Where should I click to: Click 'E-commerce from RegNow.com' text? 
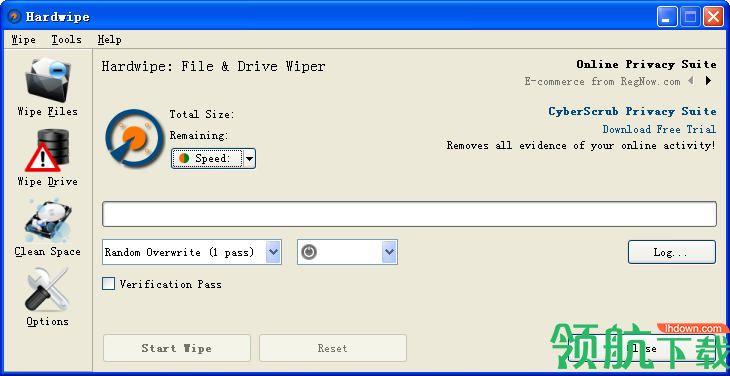click(602, 81)
